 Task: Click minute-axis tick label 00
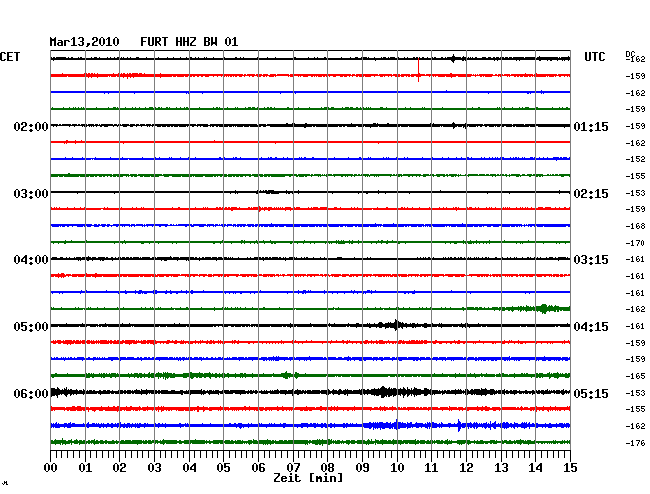pyautogui.click(x=50, y=467)
